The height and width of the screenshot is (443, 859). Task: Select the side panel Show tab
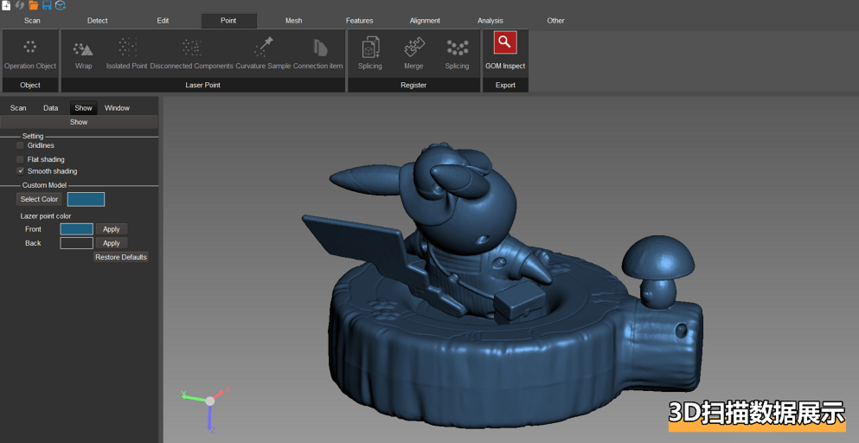pos(83,108)
